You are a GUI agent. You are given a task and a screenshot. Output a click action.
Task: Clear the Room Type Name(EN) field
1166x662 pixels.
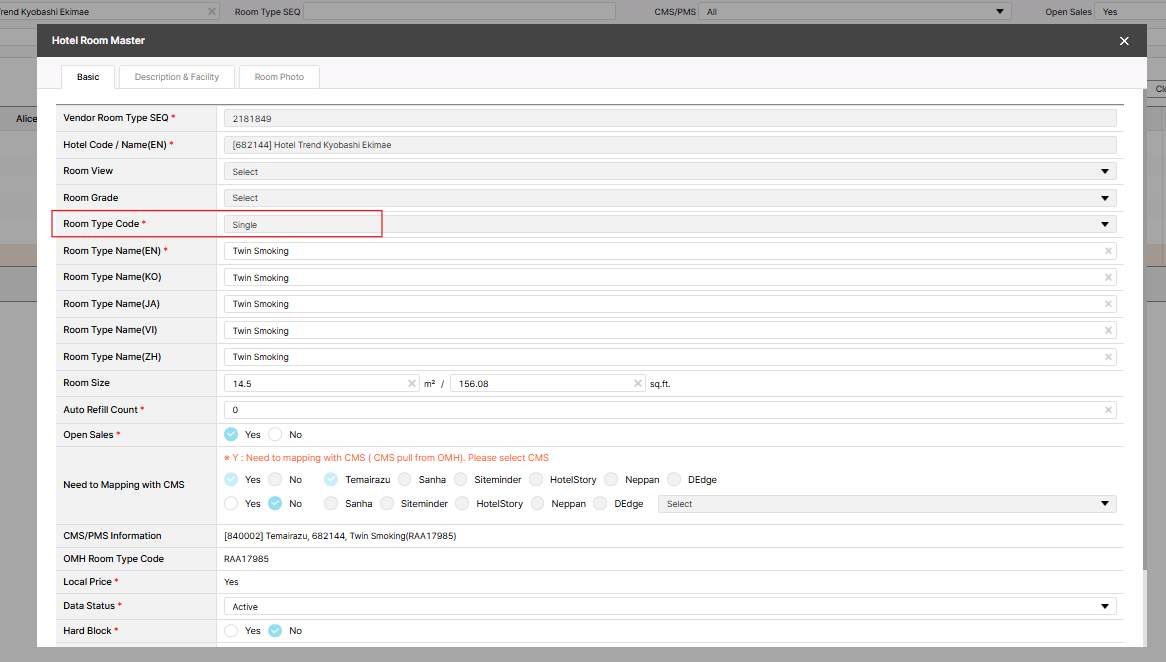tap(1108, 251)
